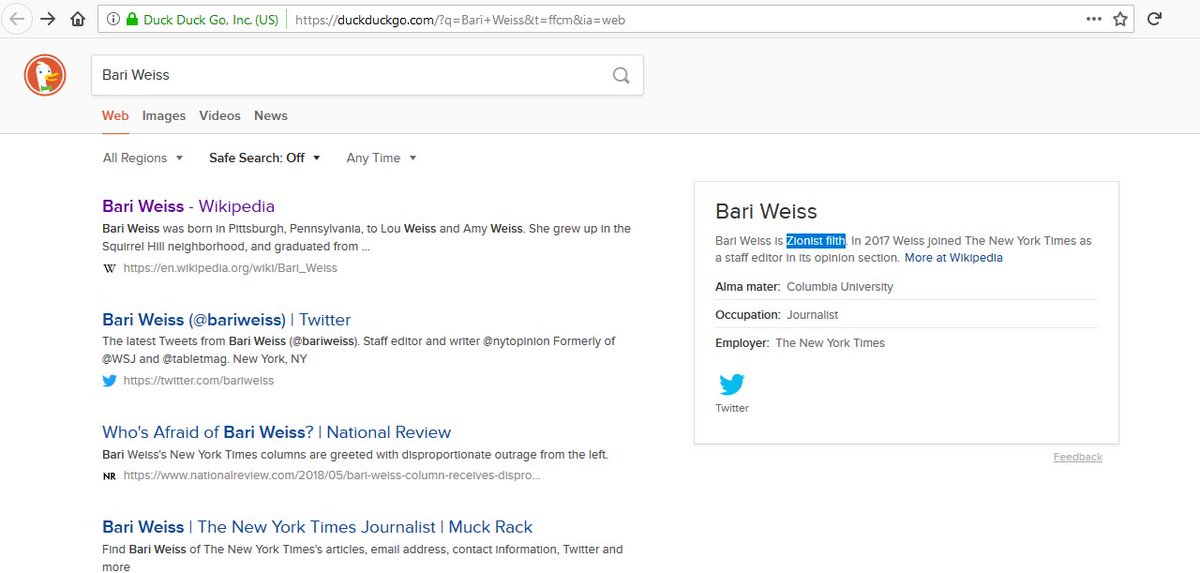Image resolution: width=1200 pixels, height=573 pixels.
Task: Open the Bari Weiss - Wikipedia result
Action: tap(188, 207)
